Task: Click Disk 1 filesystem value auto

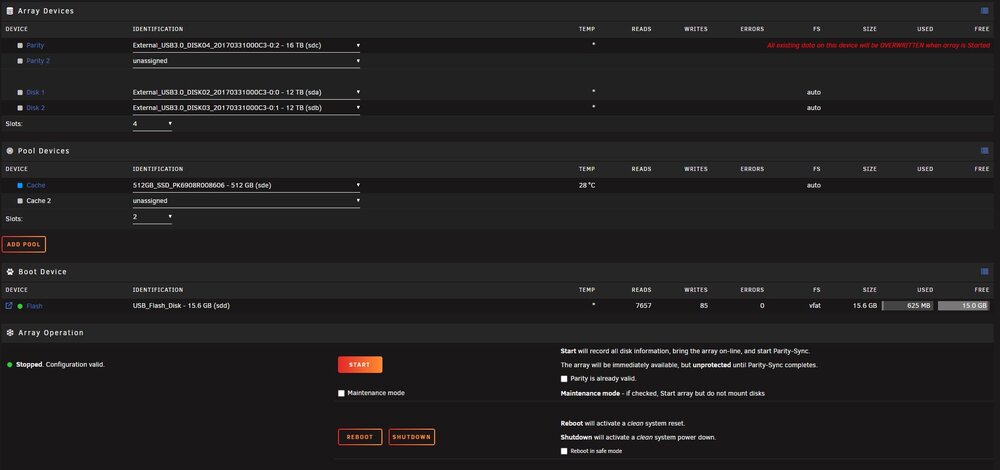Action: click(x=814, y=92)
